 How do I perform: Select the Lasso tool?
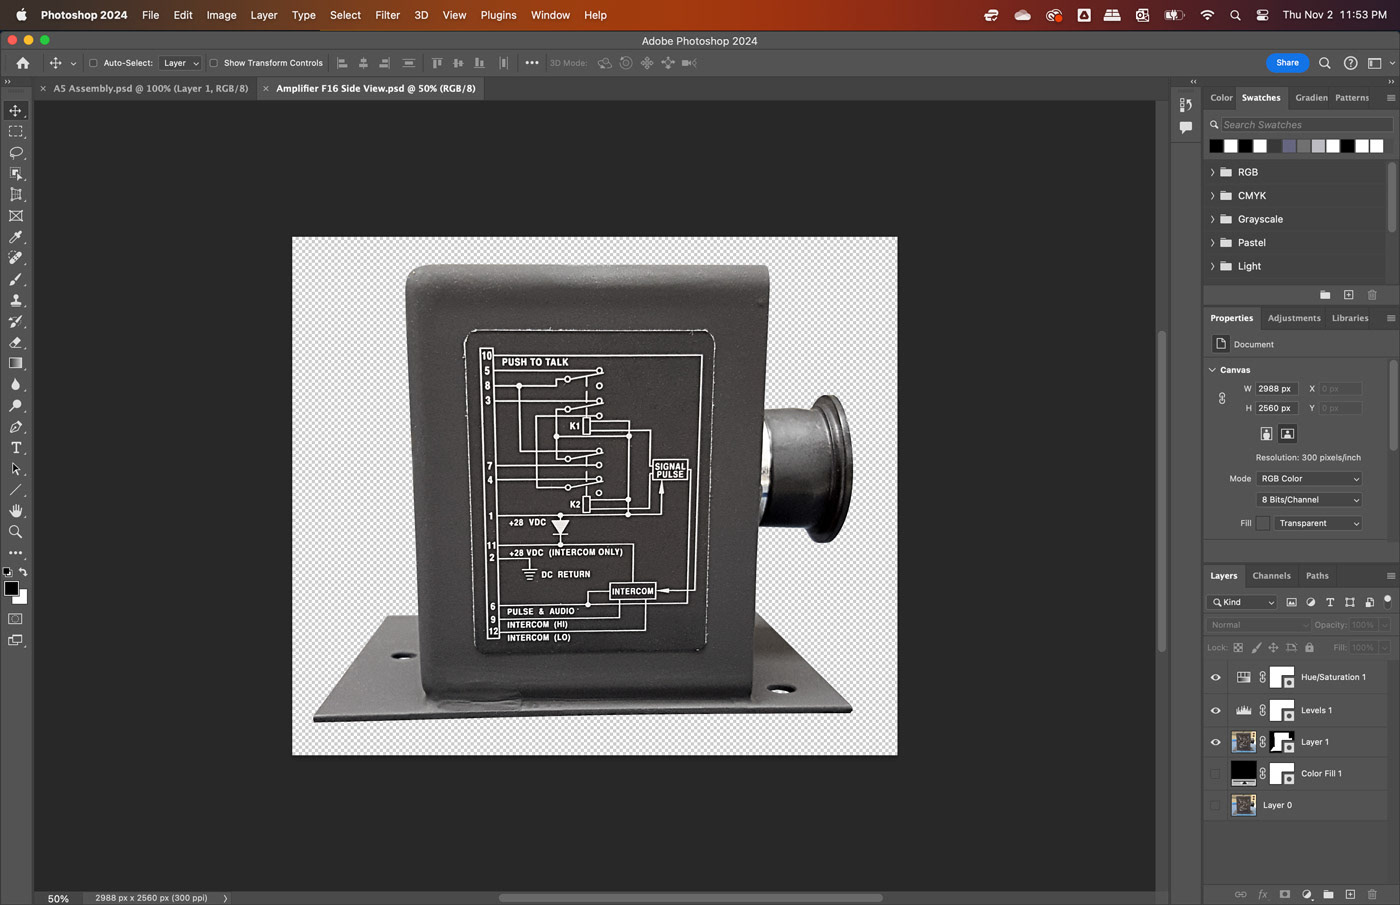click(x=16, y=153)
